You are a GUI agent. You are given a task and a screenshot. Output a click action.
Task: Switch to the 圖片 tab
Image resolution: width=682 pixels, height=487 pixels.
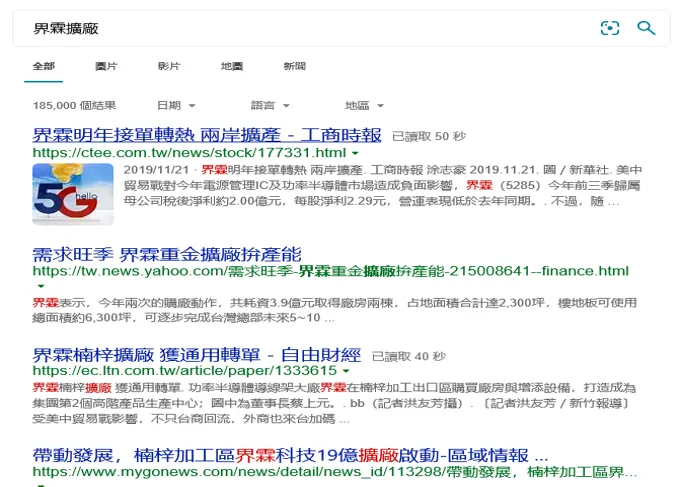[x=106, y=67]
